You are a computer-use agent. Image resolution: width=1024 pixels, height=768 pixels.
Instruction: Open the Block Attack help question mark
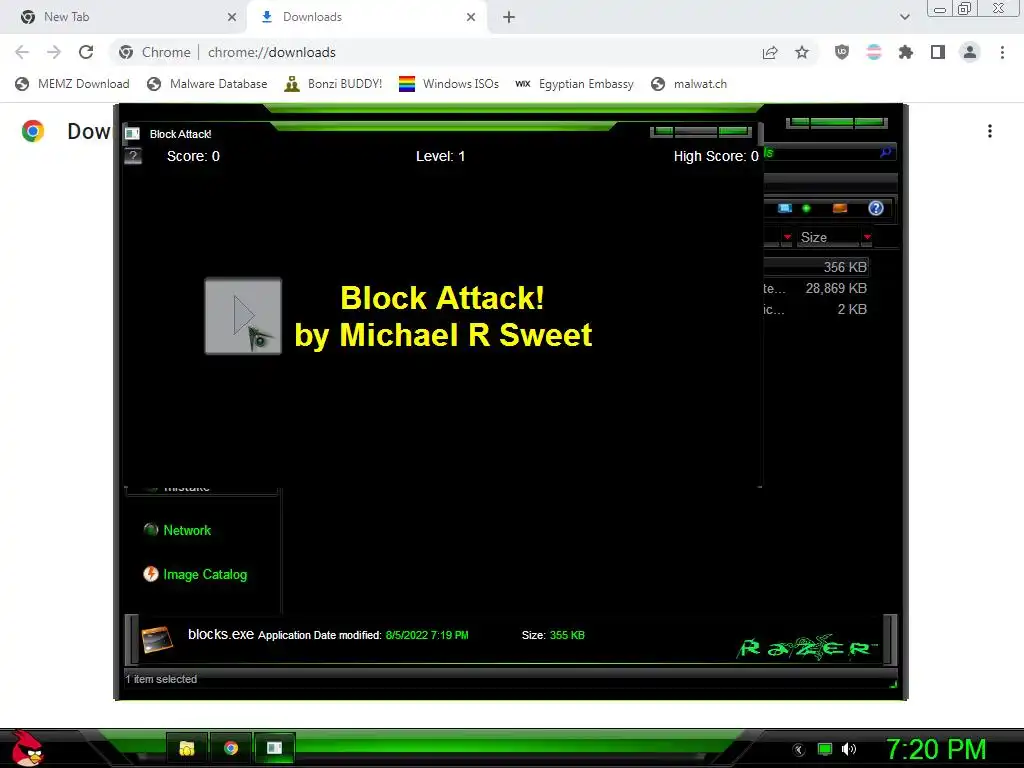coord(133,156)
